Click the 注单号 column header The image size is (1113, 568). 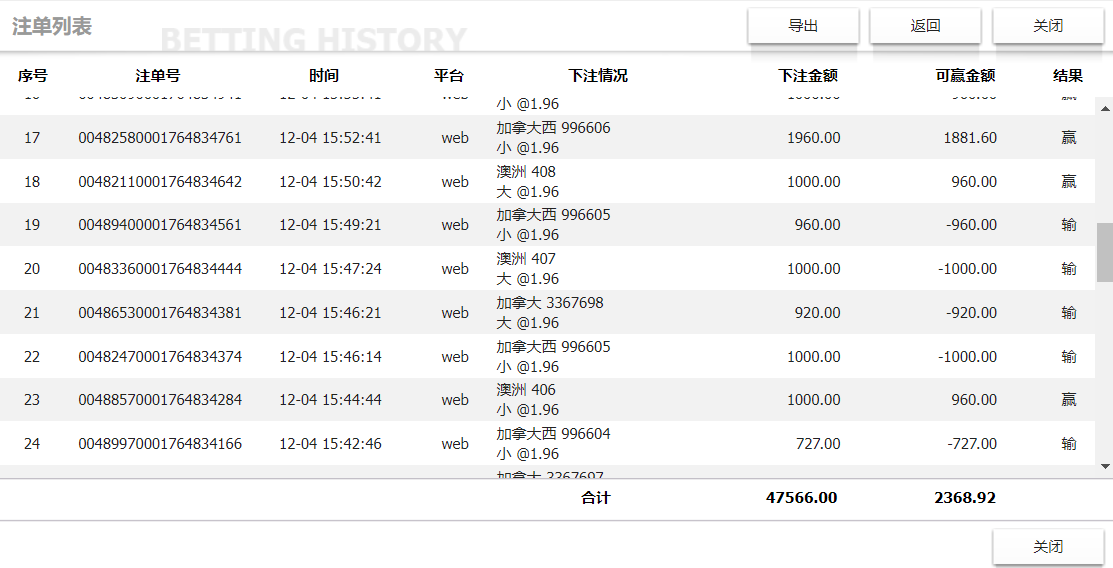[x=158, y=76]
